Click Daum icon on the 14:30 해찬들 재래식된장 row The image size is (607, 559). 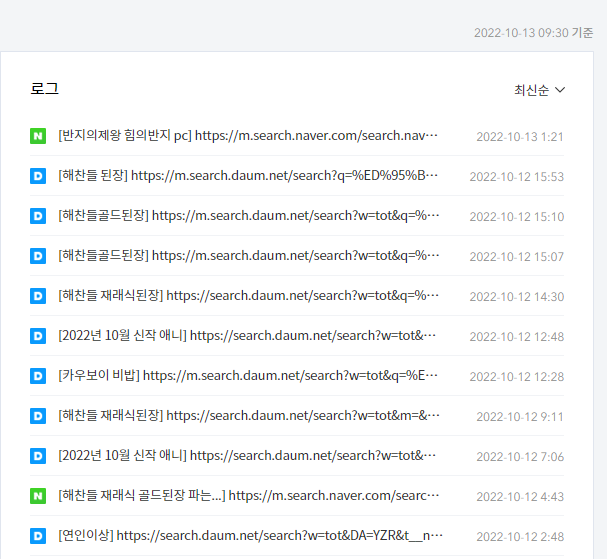[x=38, y=296]
